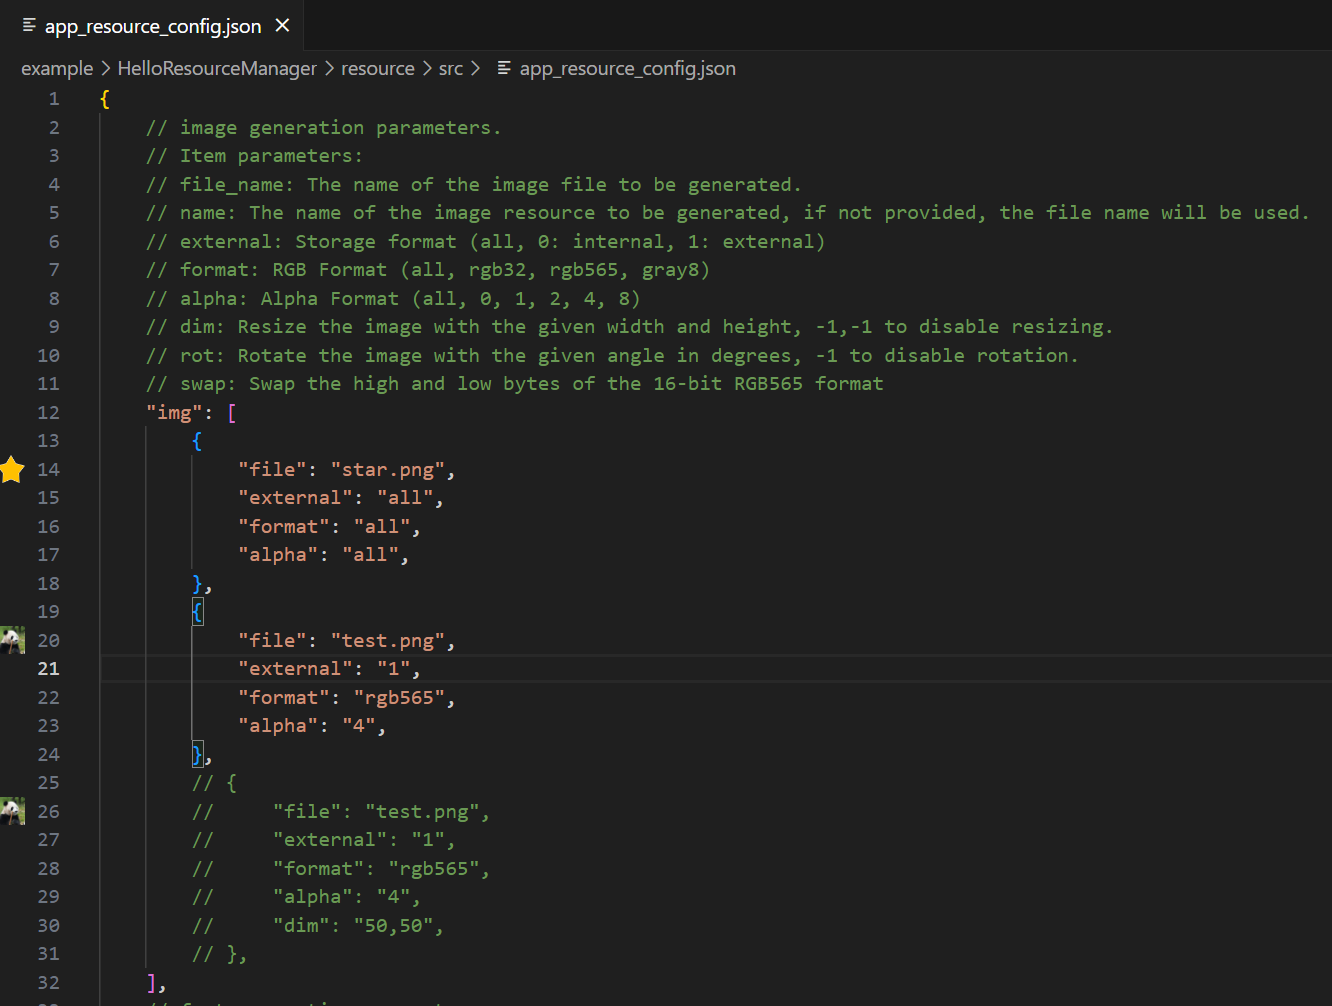The height and width of the screenshot is (1006, 1332).
Task: Click the 'rot: Rotate the image' comment line
Action: (x=613, y=356)
